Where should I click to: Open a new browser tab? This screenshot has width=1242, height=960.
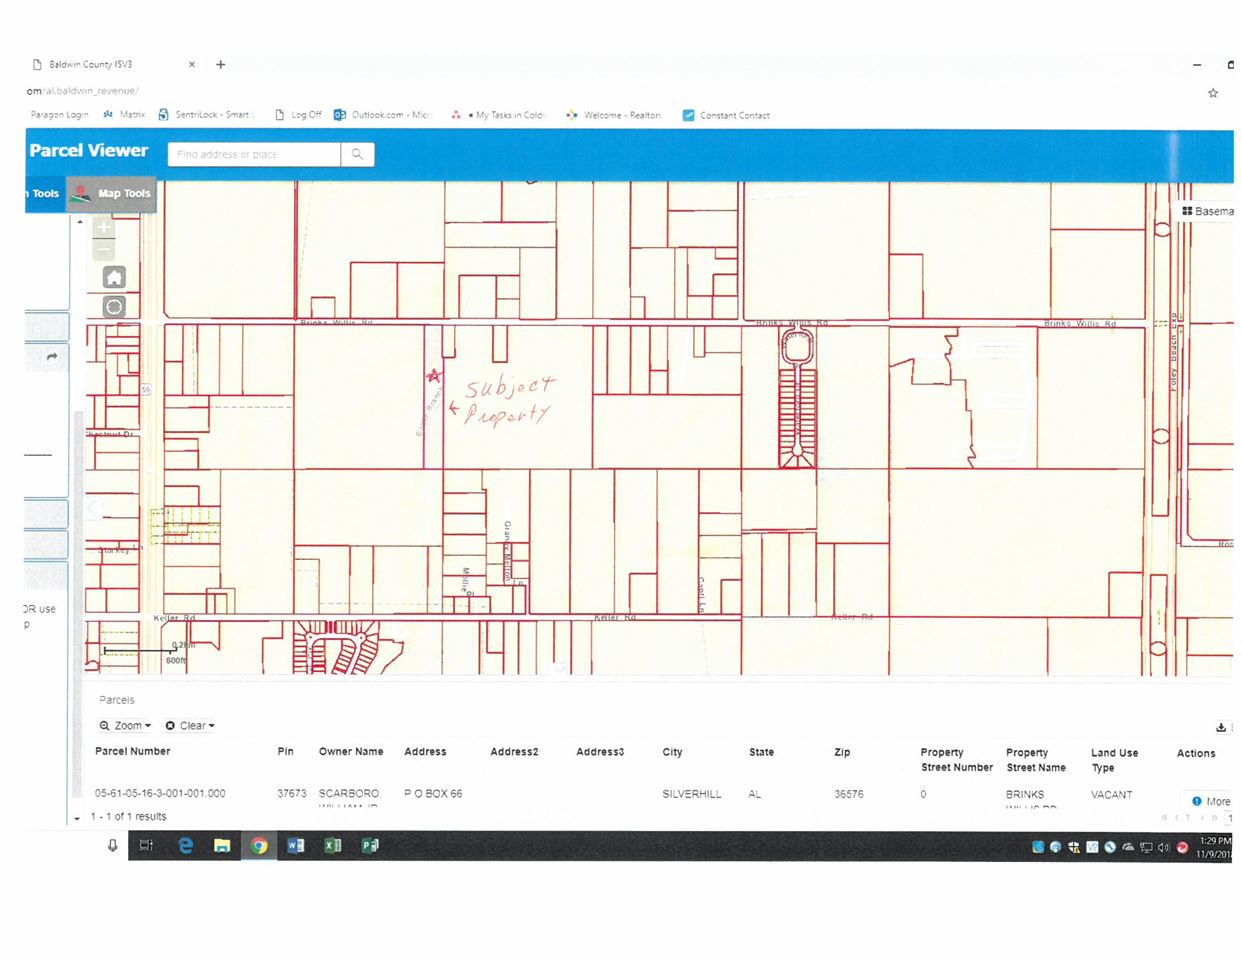click(x=221, y=64)
